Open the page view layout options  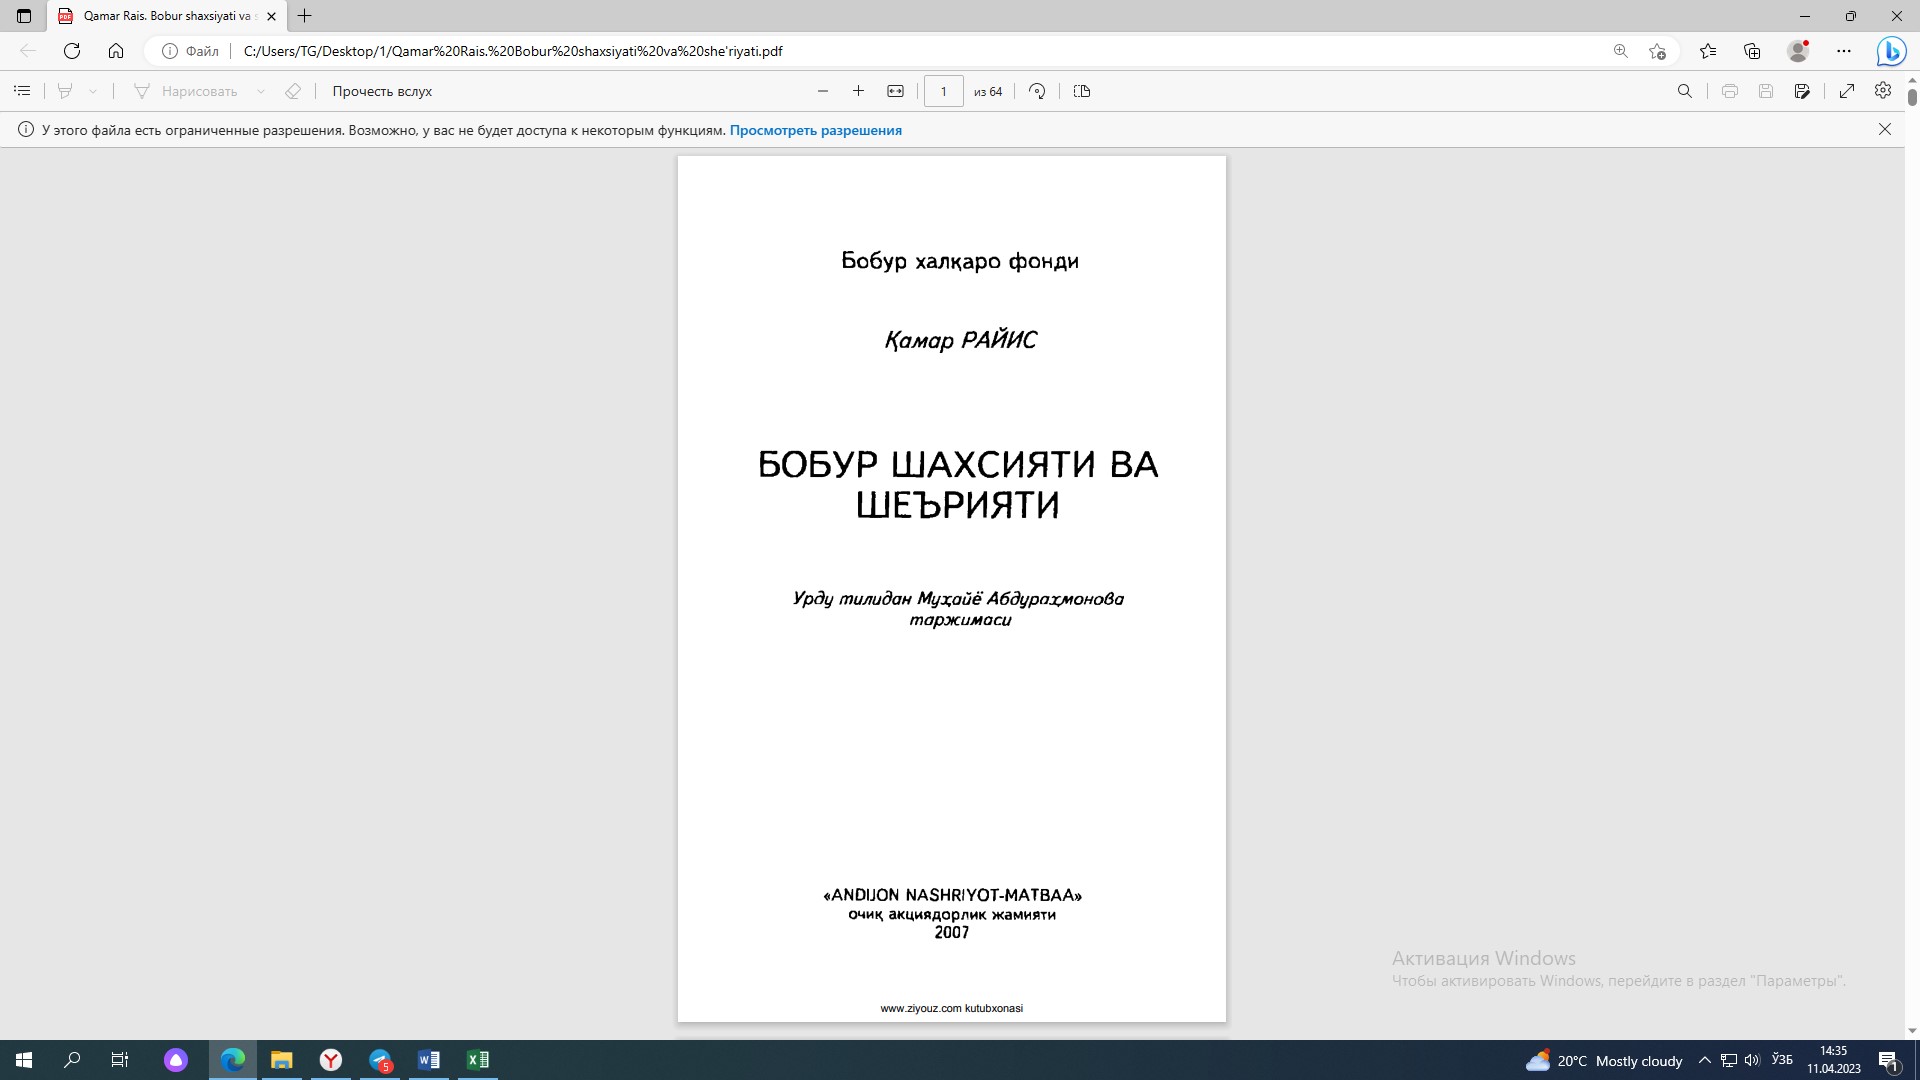tap(1082, 91)
